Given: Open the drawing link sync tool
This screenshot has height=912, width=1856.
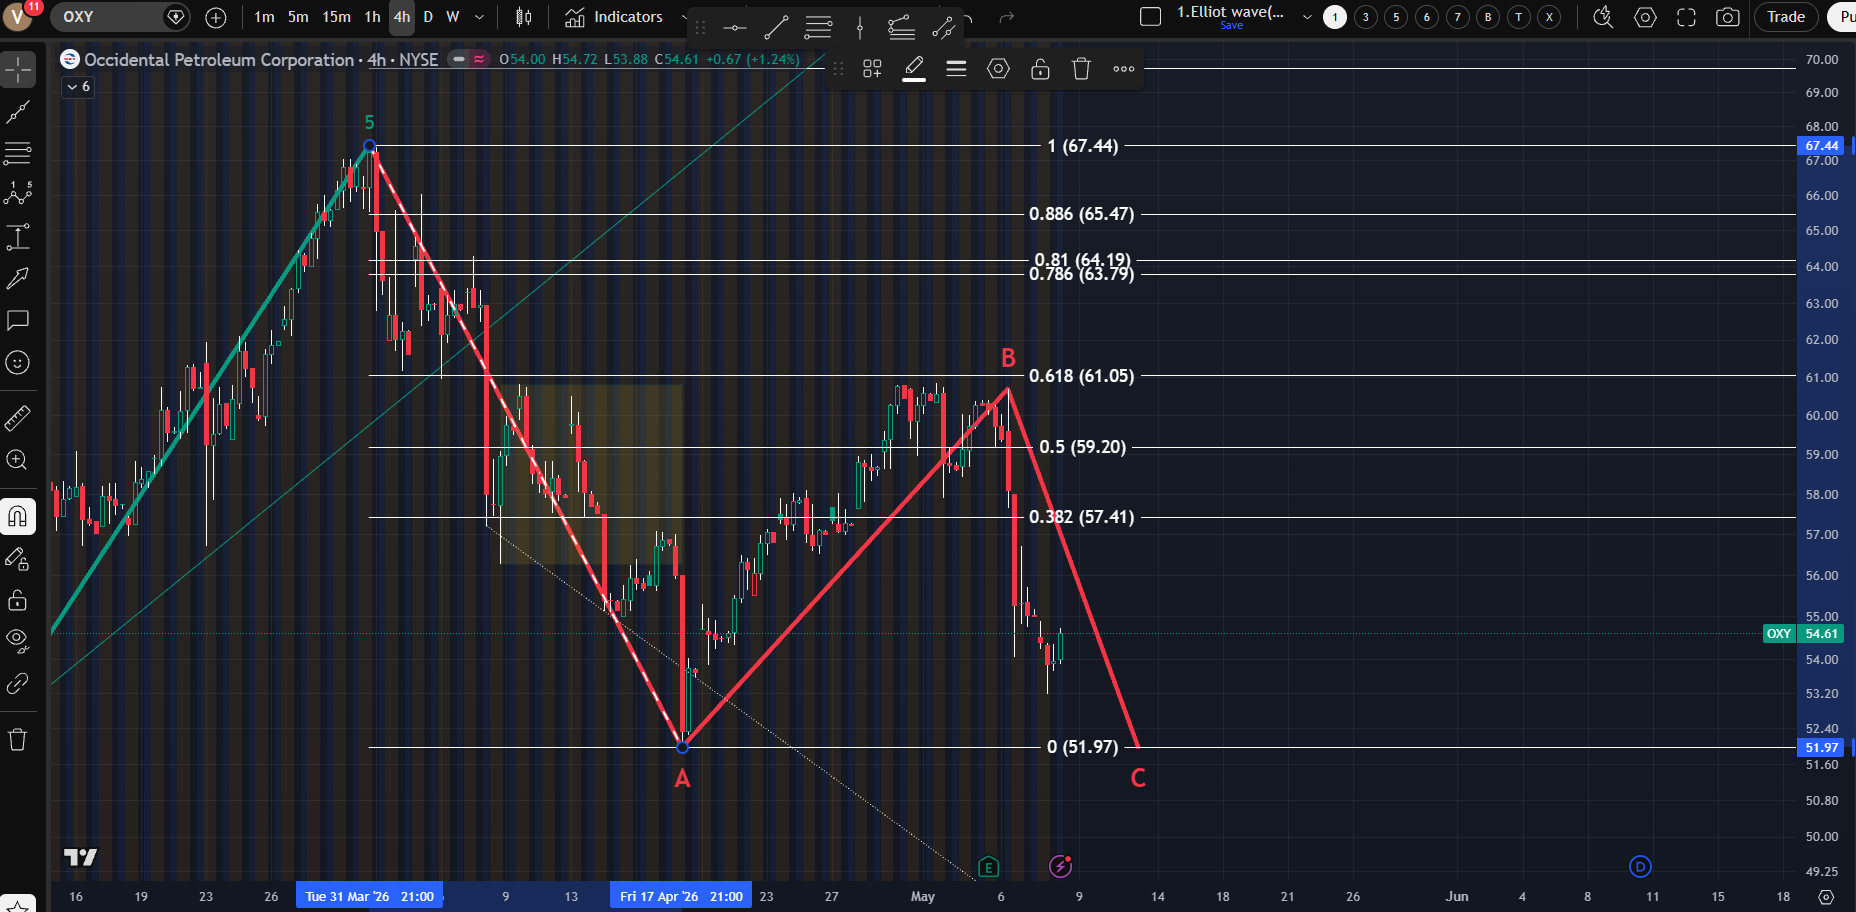Looking at the screenshot, I should pos(18,683).
